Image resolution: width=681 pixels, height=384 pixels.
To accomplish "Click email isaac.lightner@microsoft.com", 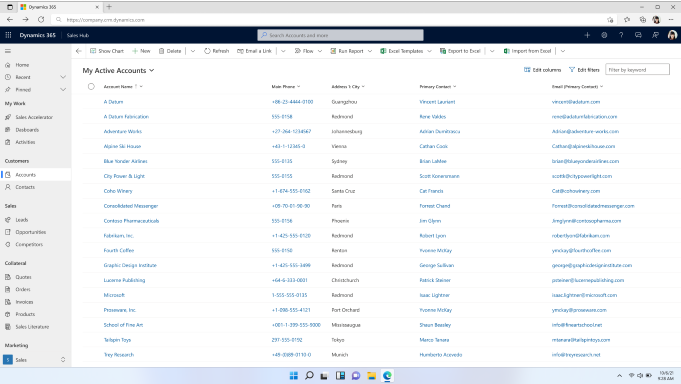I will point(584,295).
